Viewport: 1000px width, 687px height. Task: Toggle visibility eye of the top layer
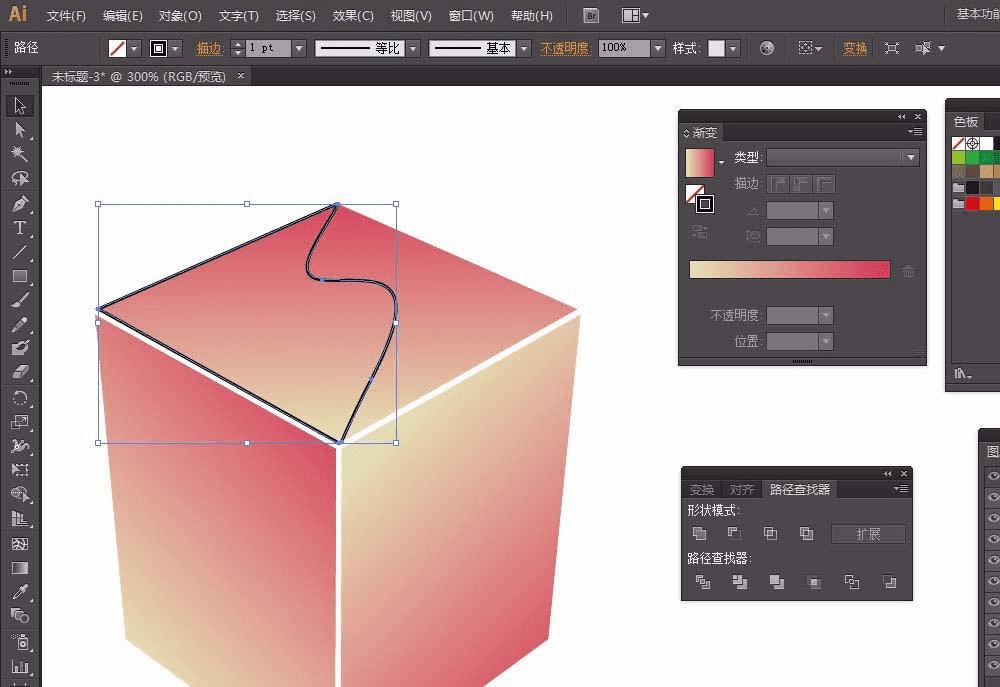(x=993, y=477)
